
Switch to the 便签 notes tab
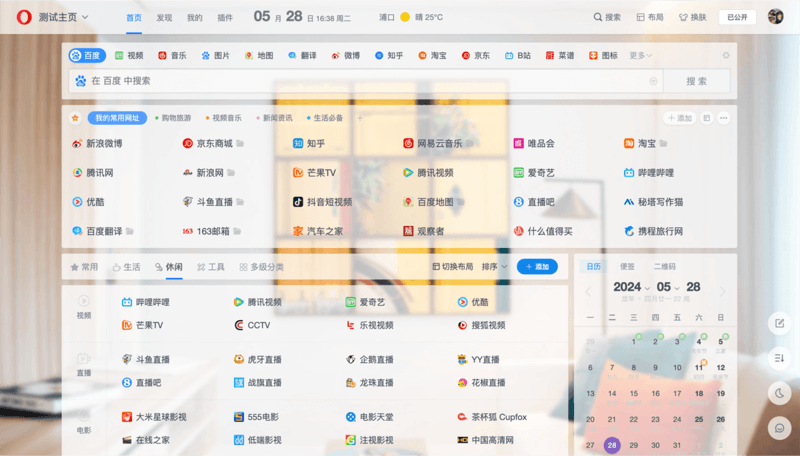[627, 266]
